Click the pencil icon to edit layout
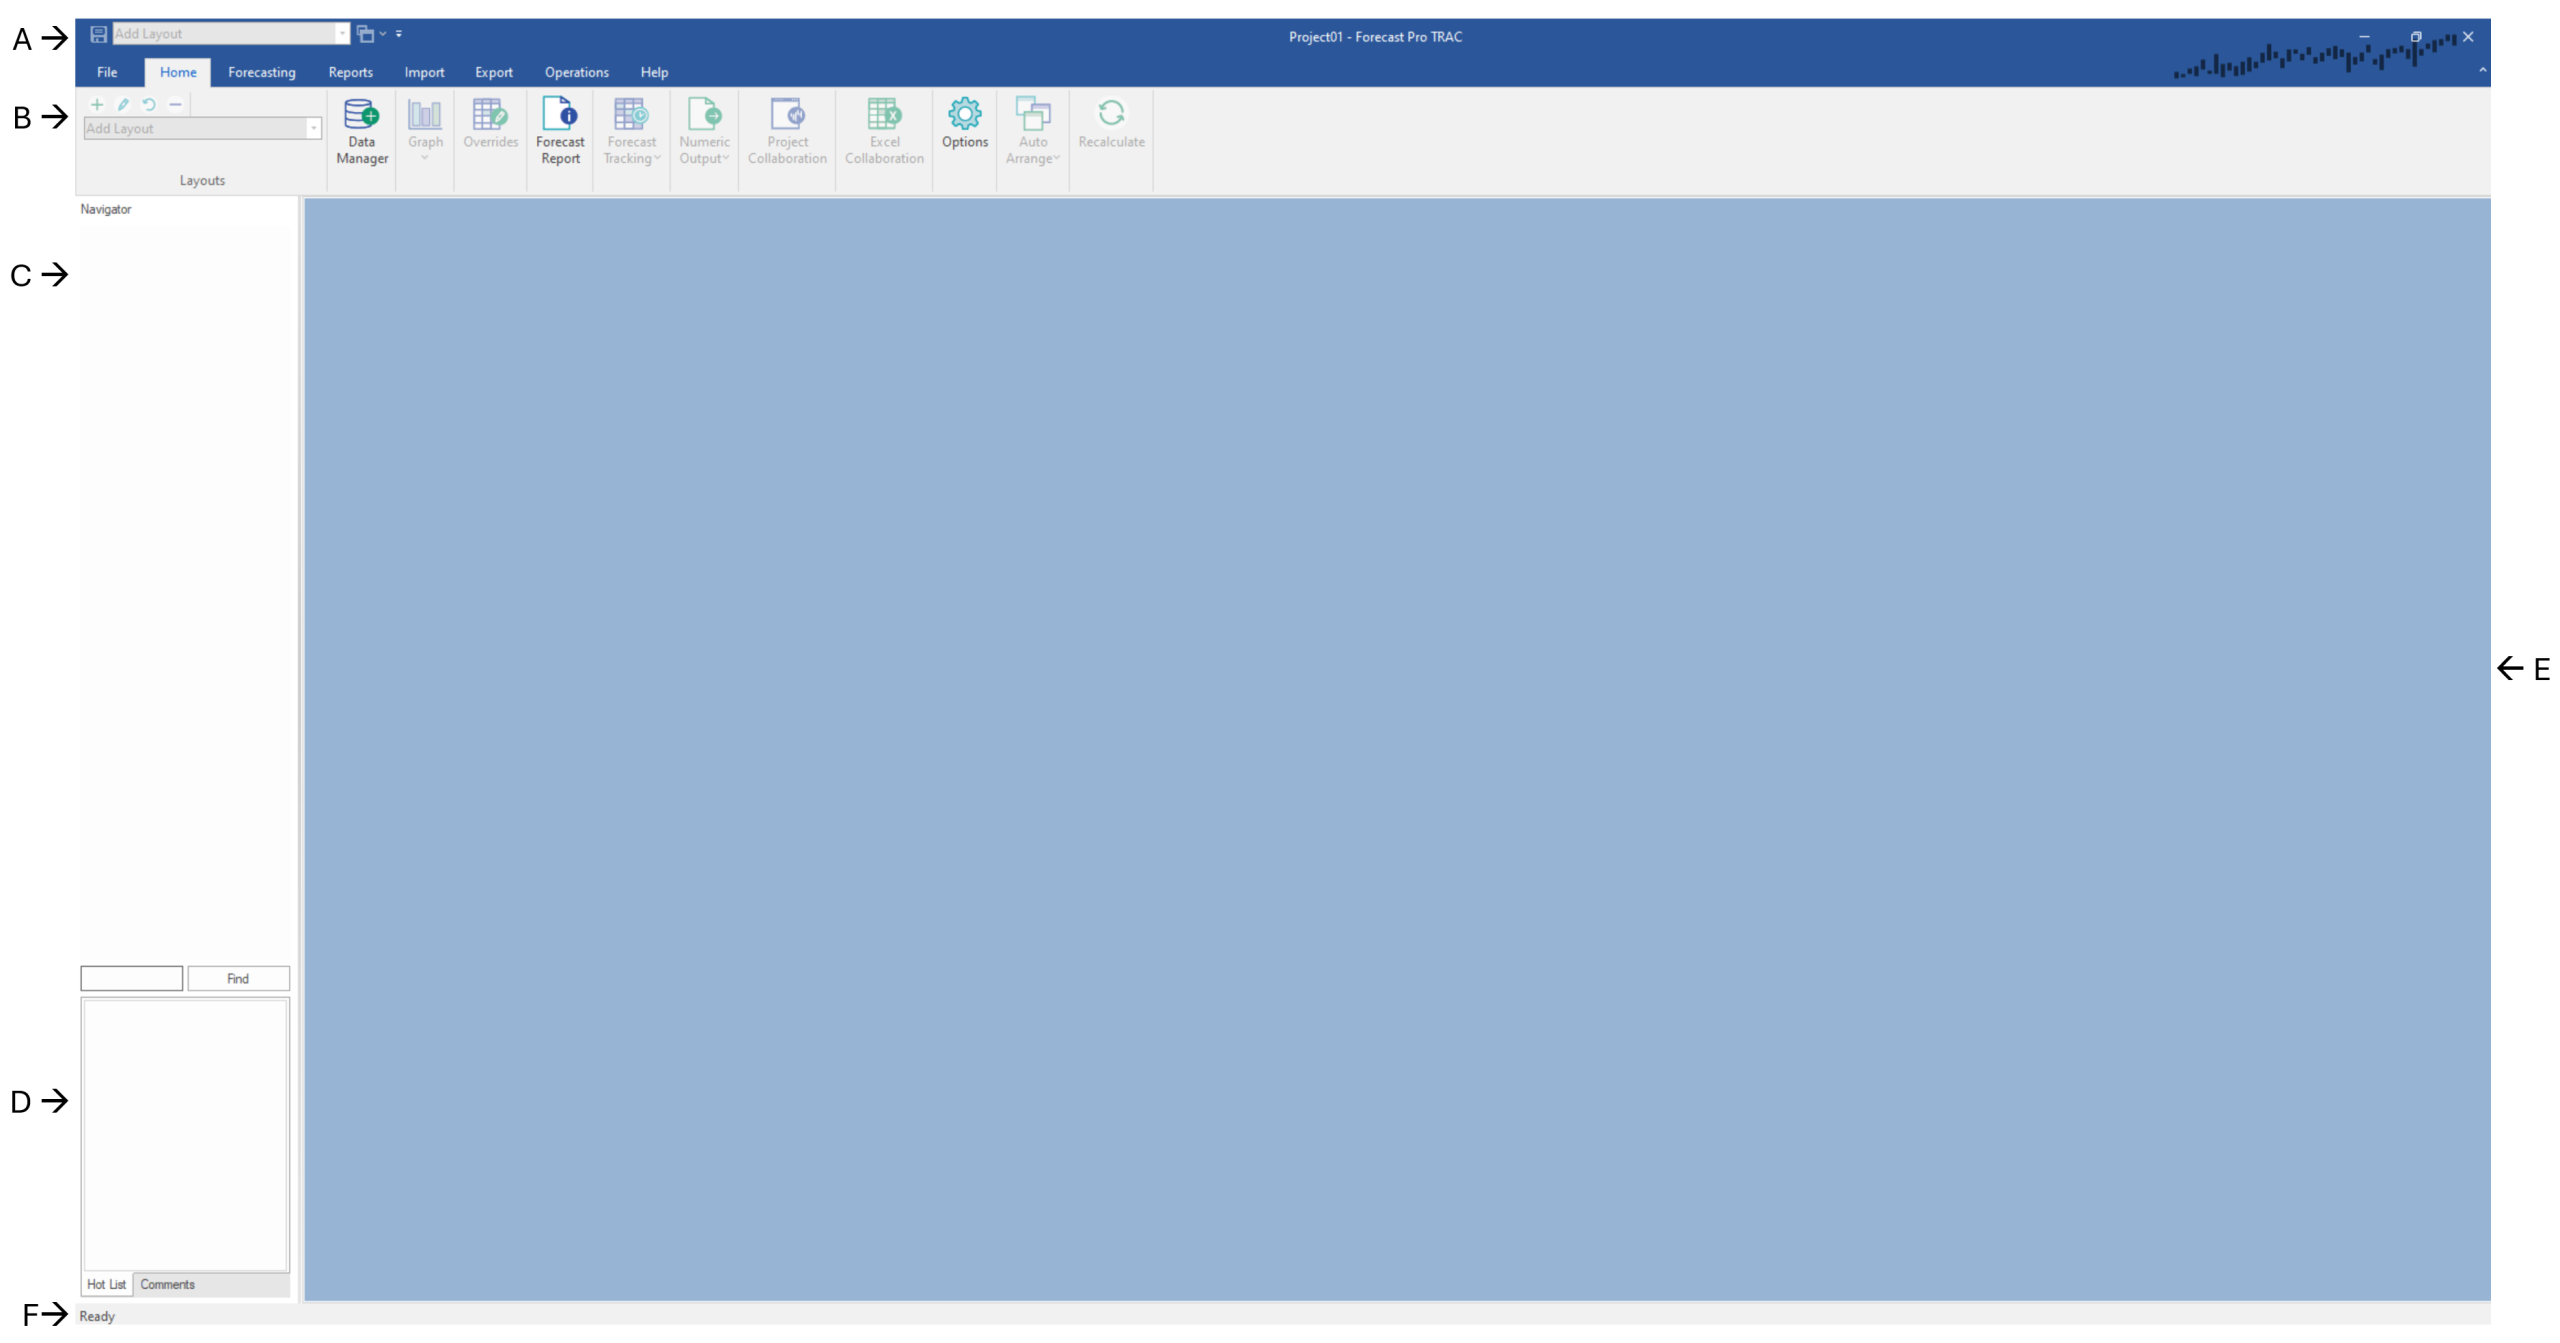Screen dimensions: 2560x1343 point(123,104)
